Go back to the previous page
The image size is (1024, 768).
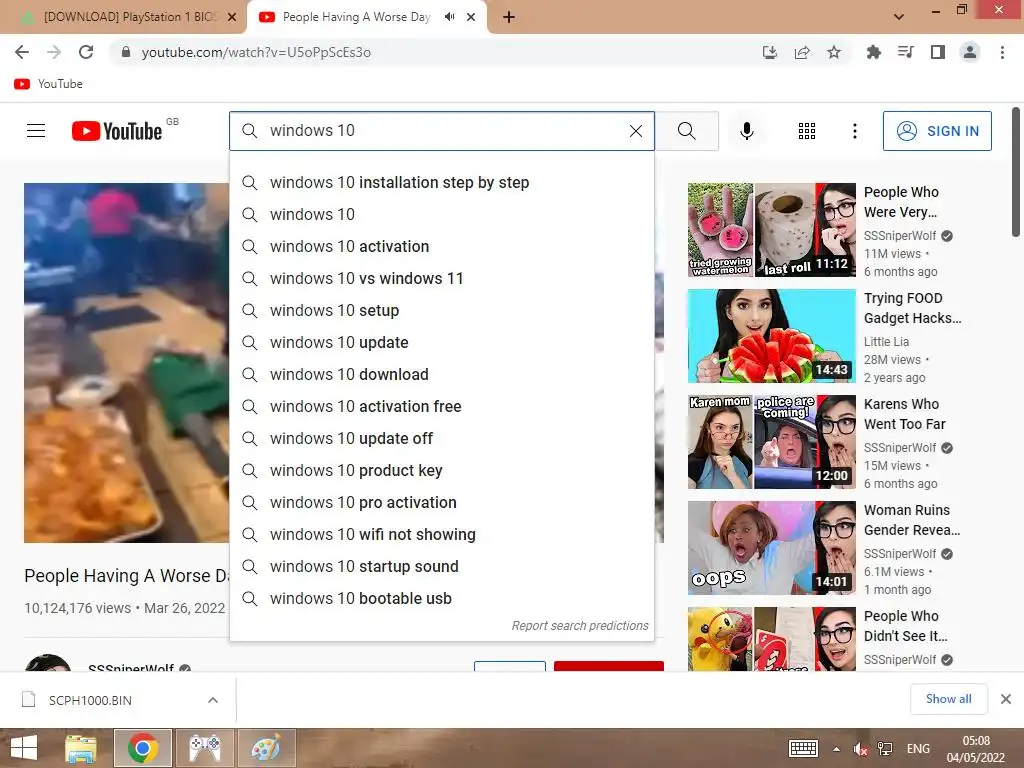[22, 52]
